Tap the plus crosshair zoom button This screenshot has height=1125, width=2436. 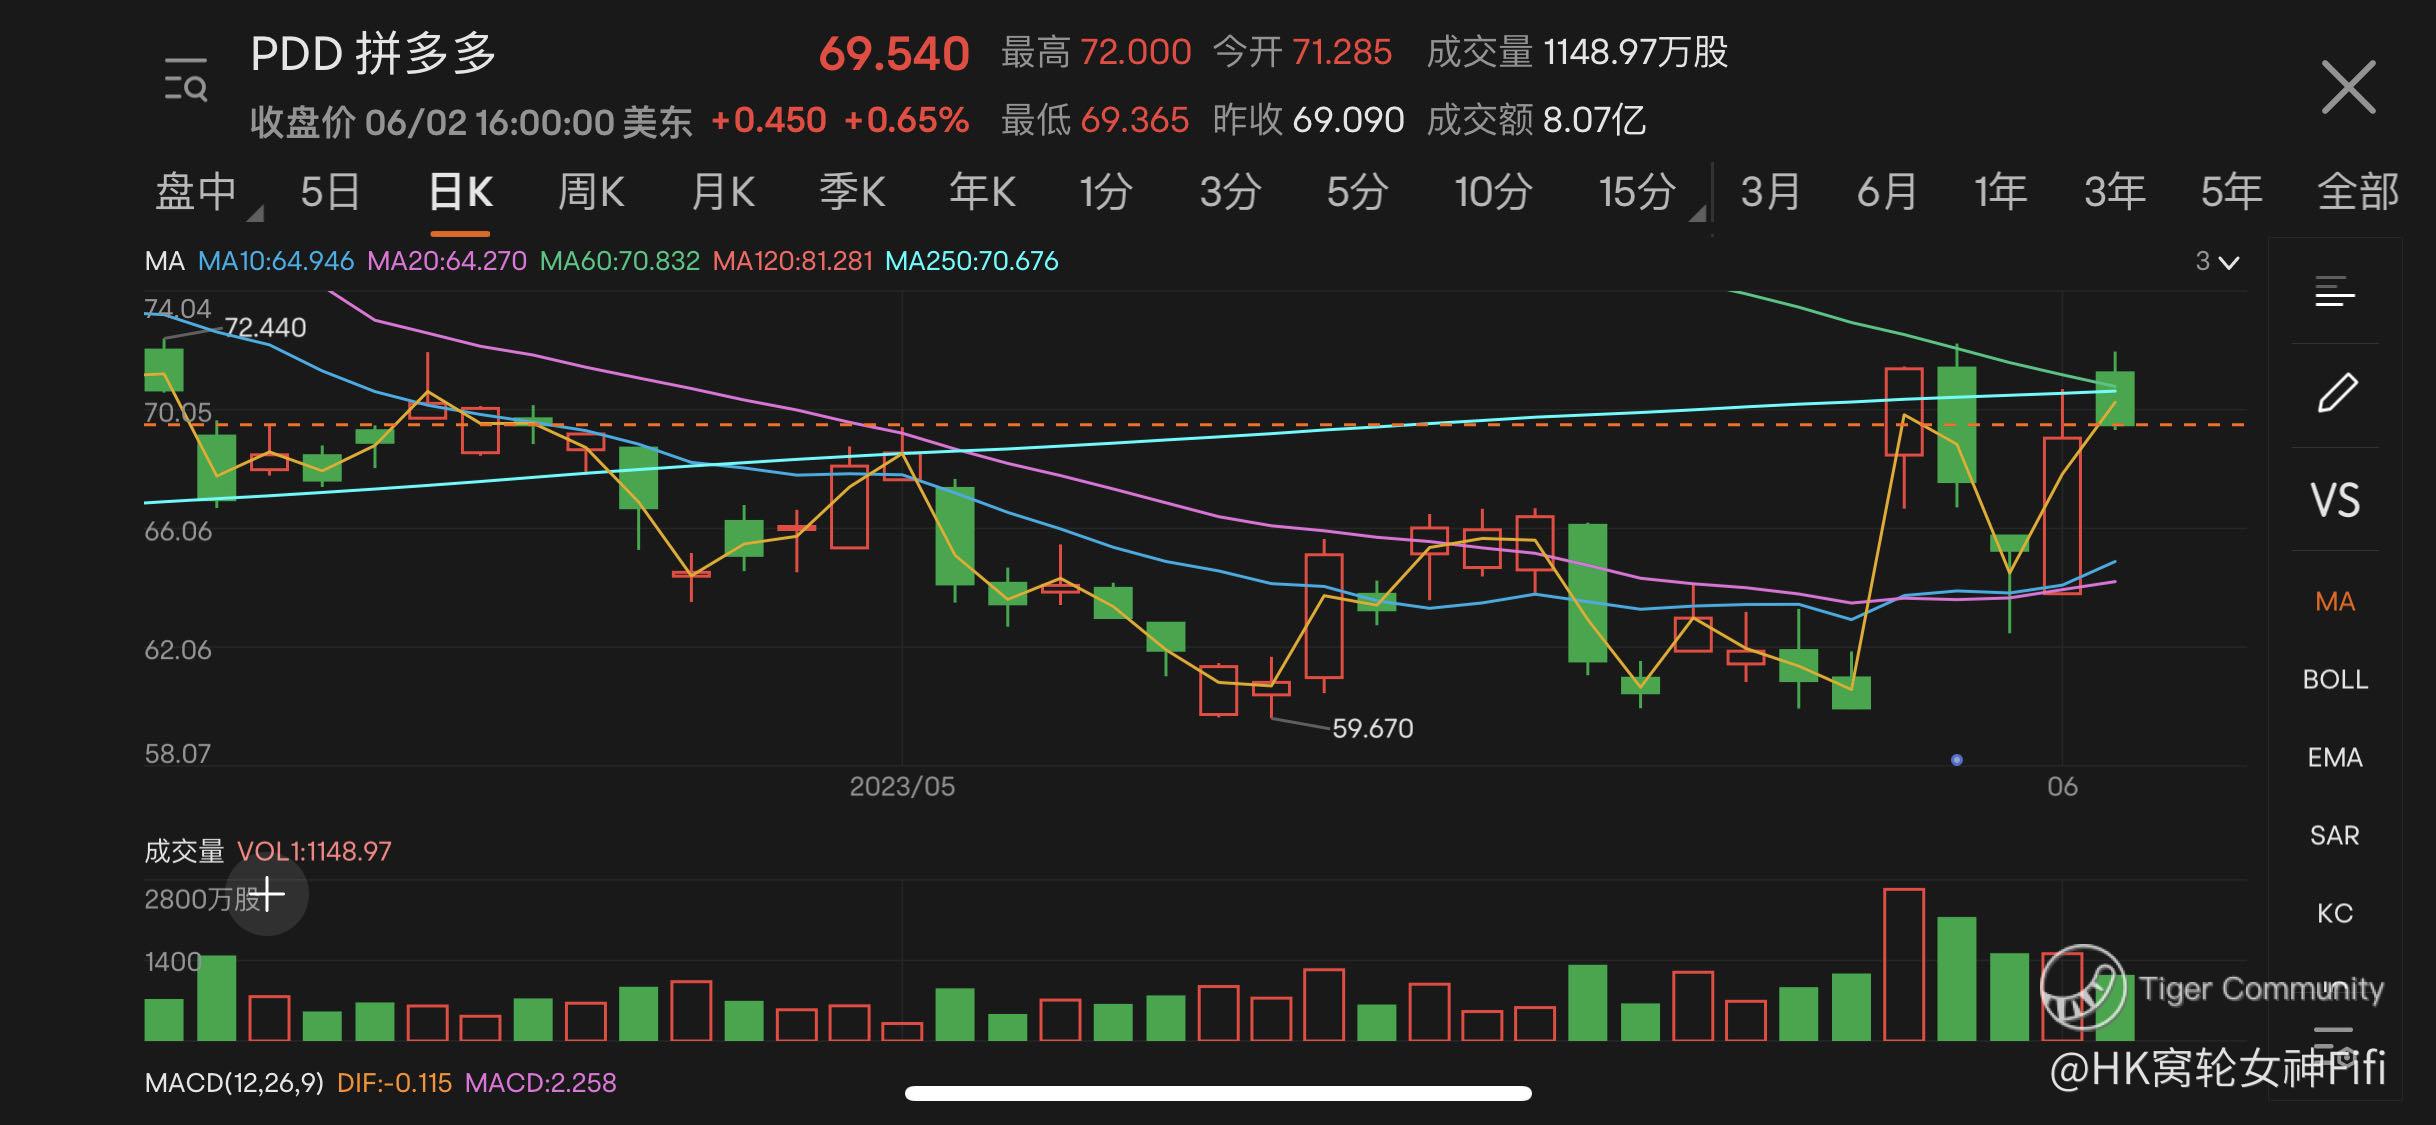pos(267,894)
